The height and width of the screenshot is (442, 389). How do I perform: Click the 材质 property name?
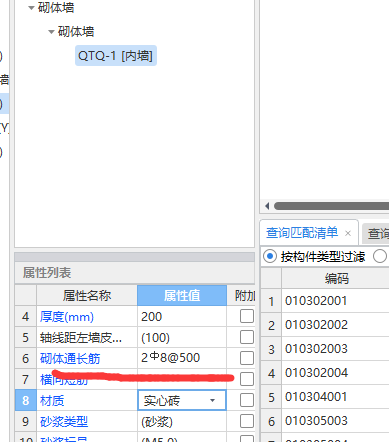[52, 401]
